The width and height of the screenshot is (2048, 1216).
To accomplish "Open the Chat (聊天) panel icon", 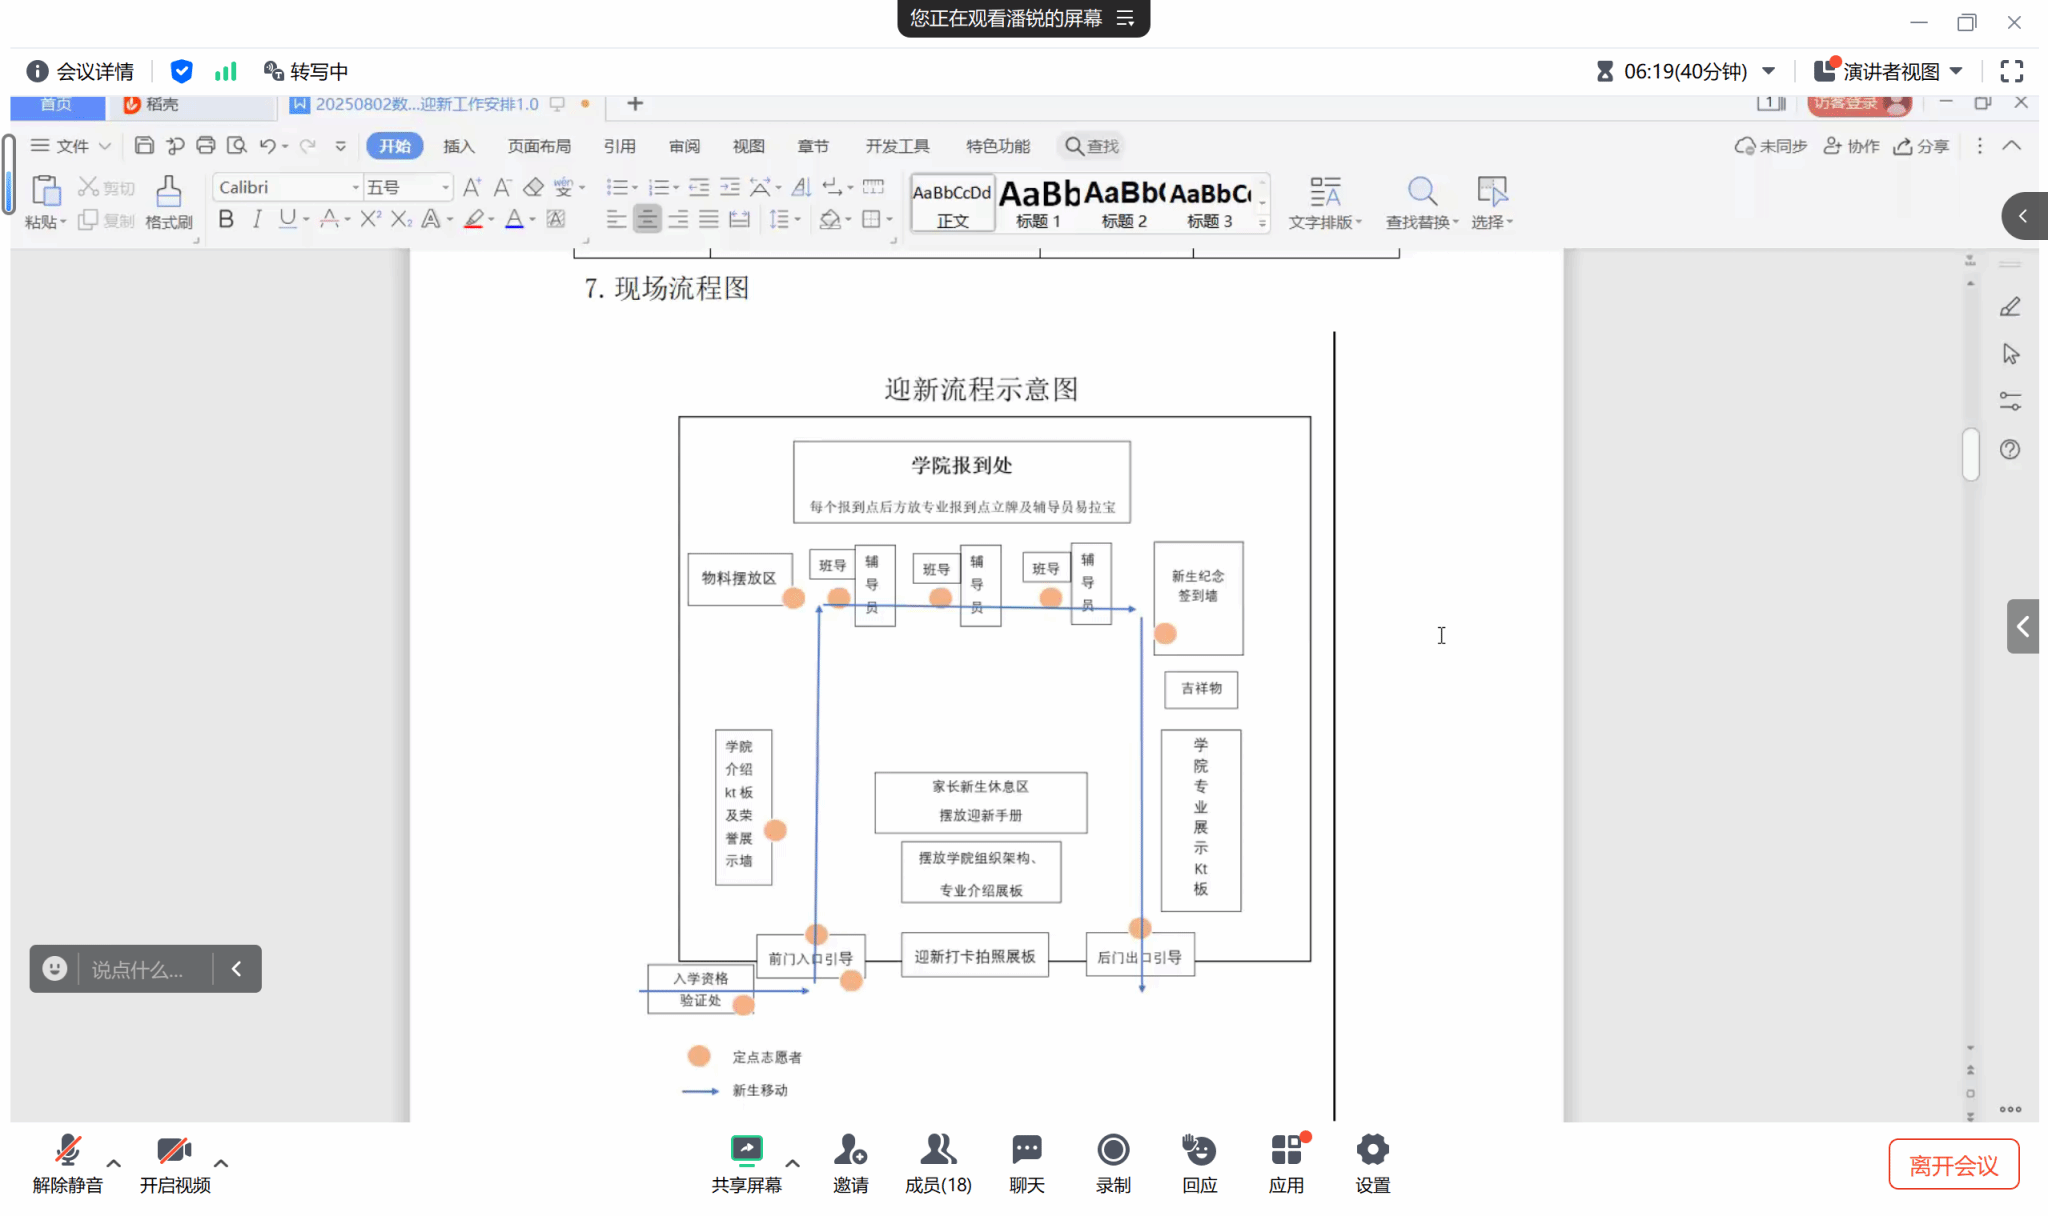I will [1026, 1151].
